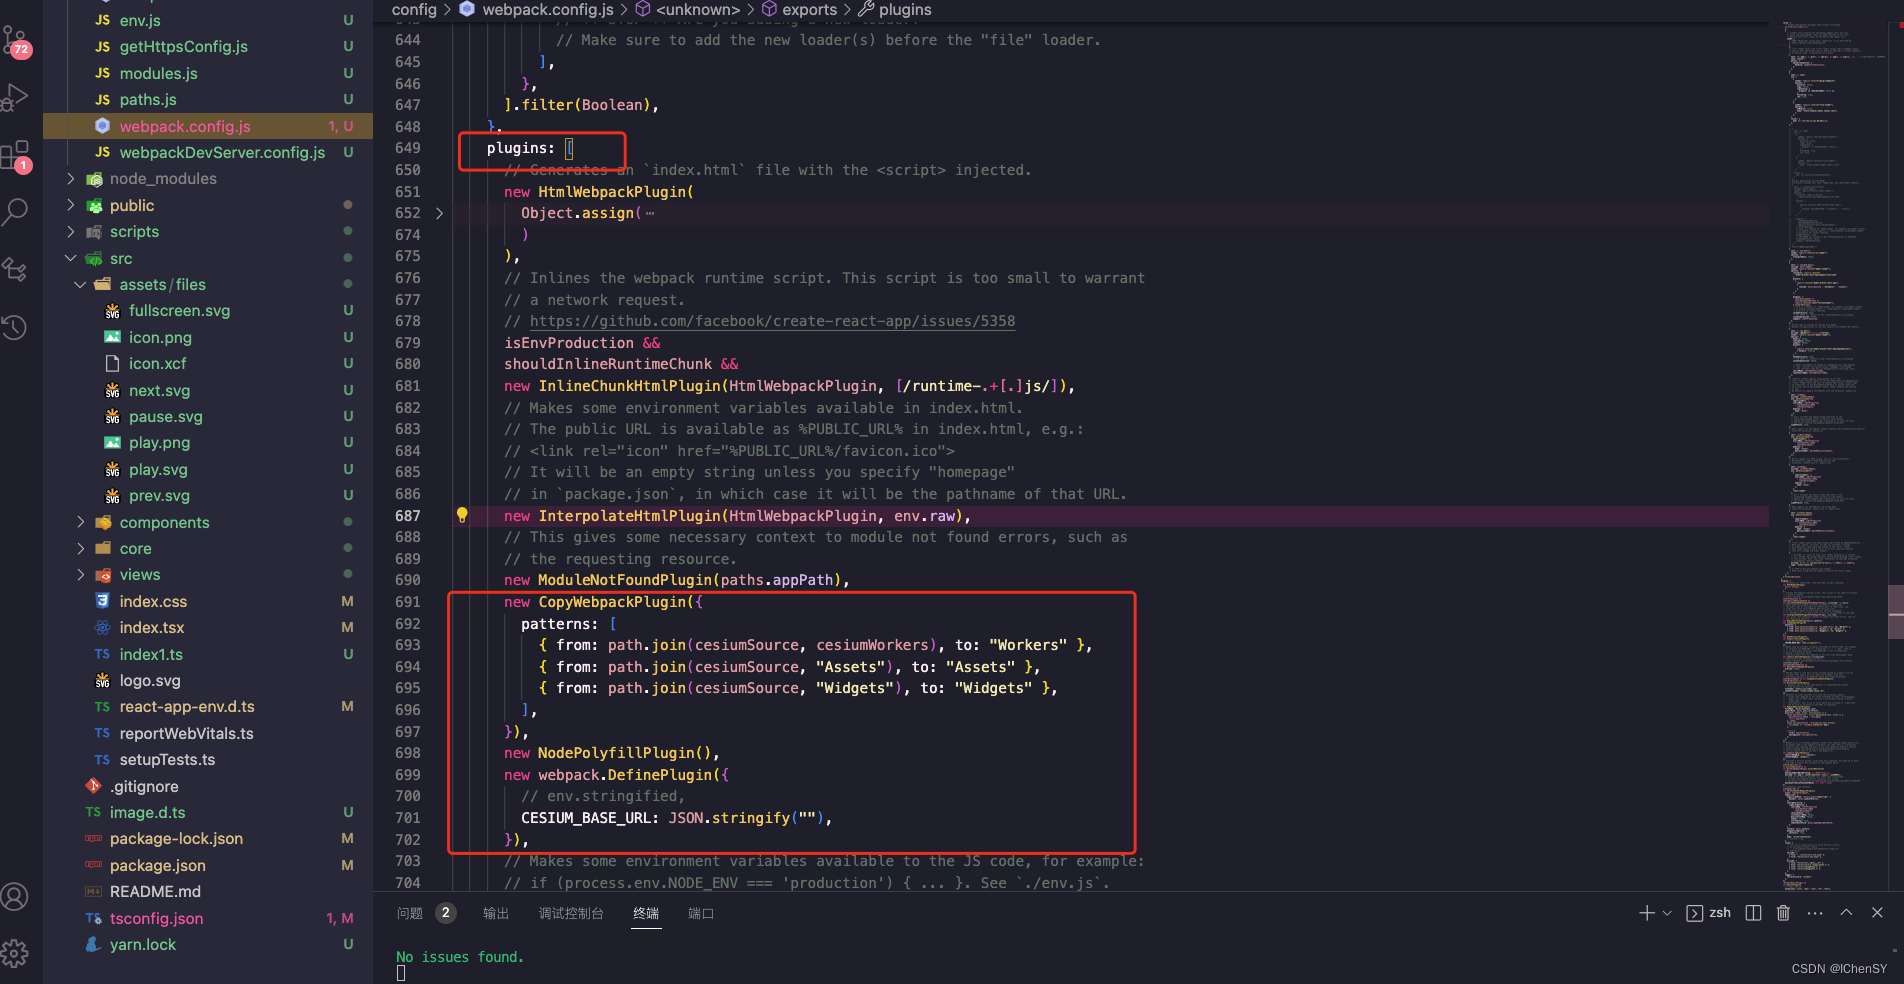This screenshot has height=984, width=1904.
Task: Open terminal panel more actions menu
Action: [1815, 913]
